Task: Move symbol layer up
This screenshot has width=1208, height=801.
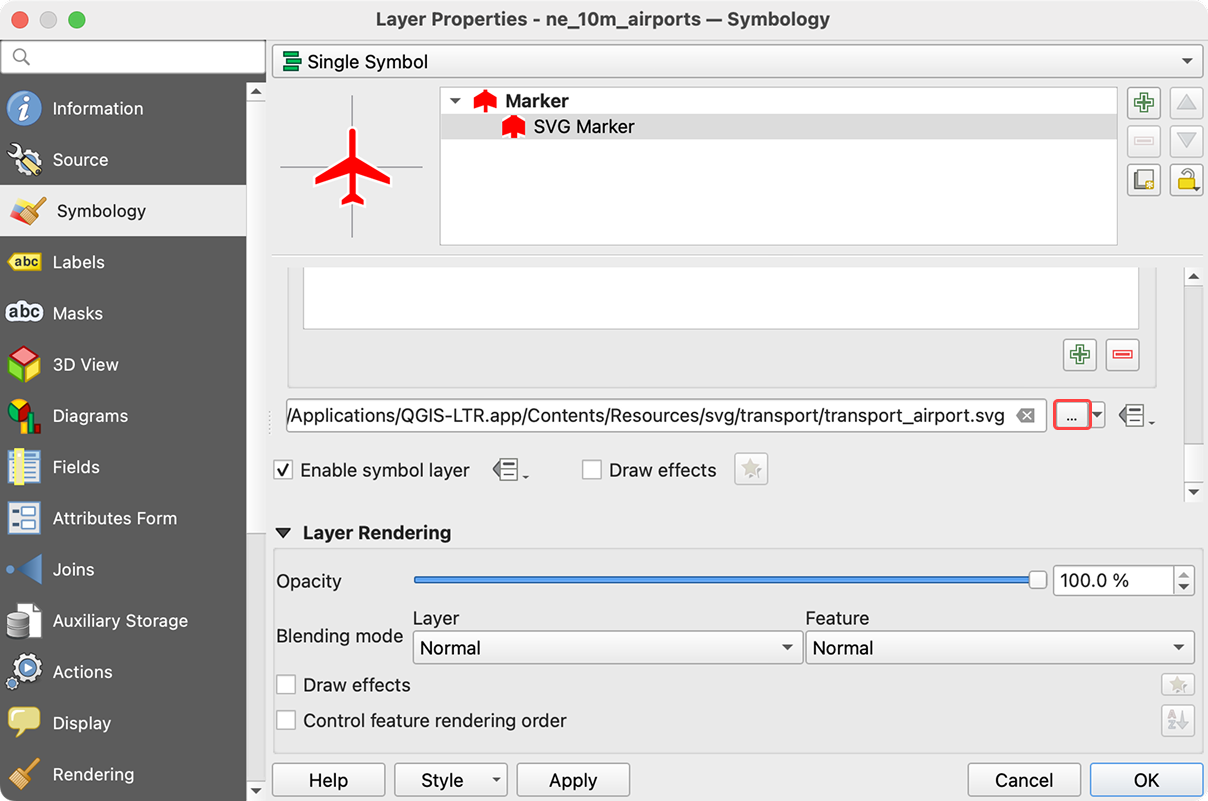Action: click(1186, 102)
